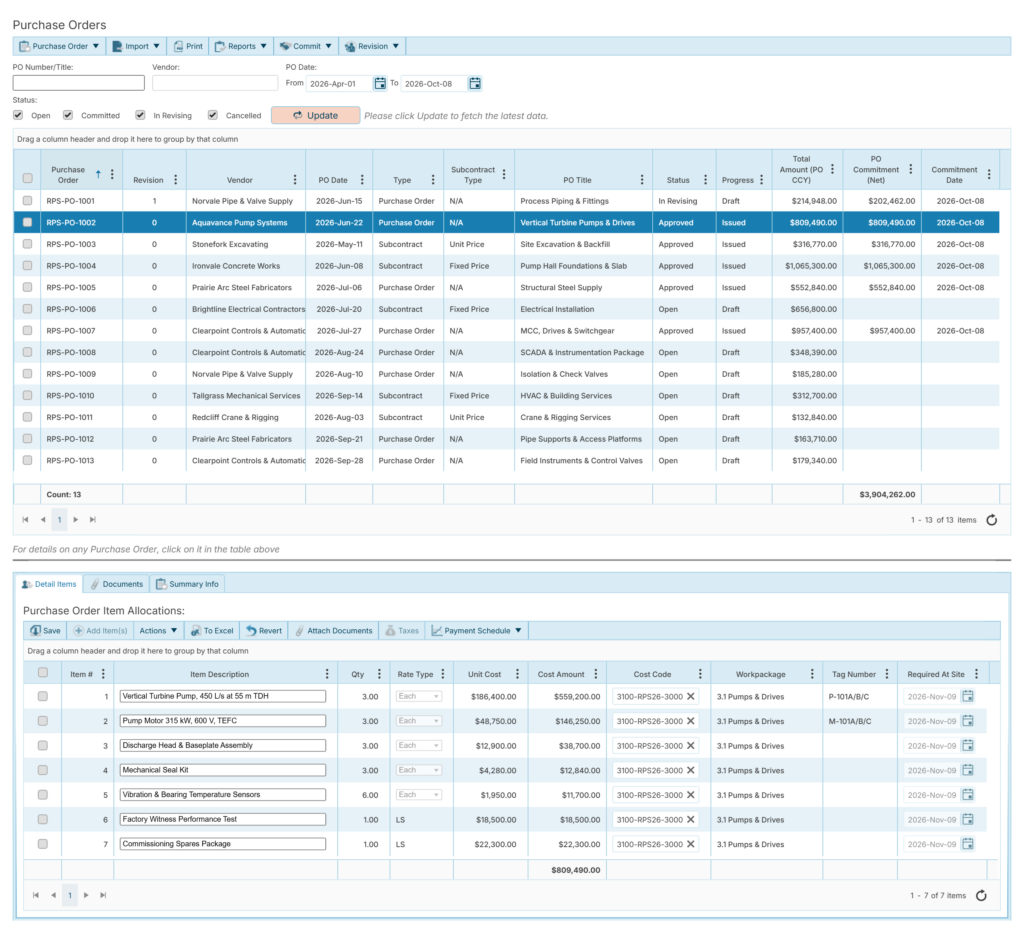The image size is (1024, 934).
Task: Toggle the Open status checkbox
Action: click(18, 115)
